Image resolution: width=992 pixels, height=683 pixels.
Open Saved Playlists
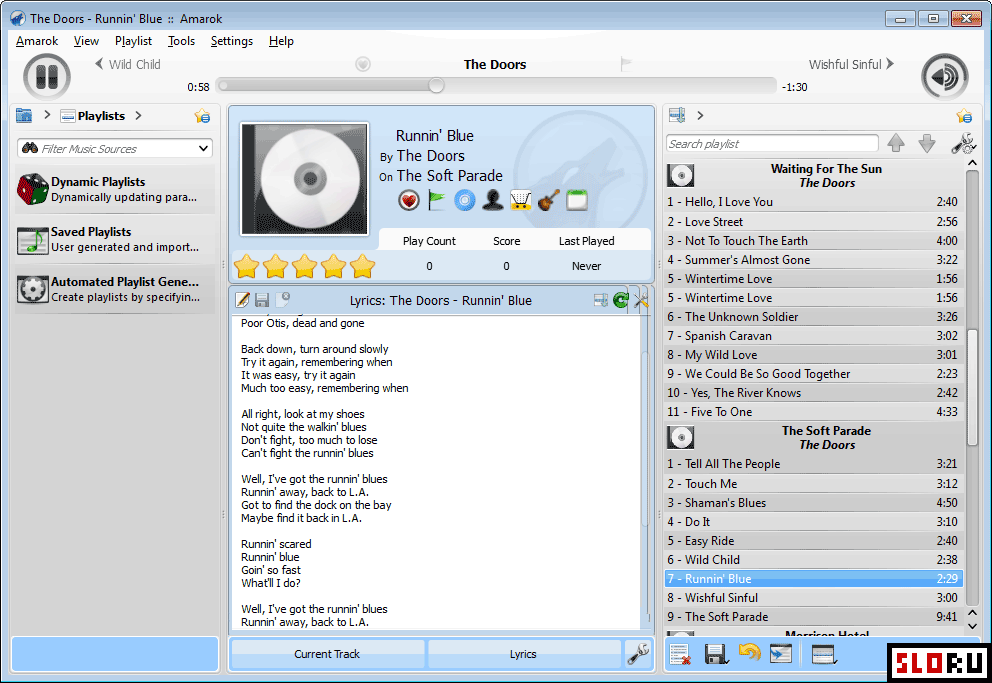[x=115, y=239]
